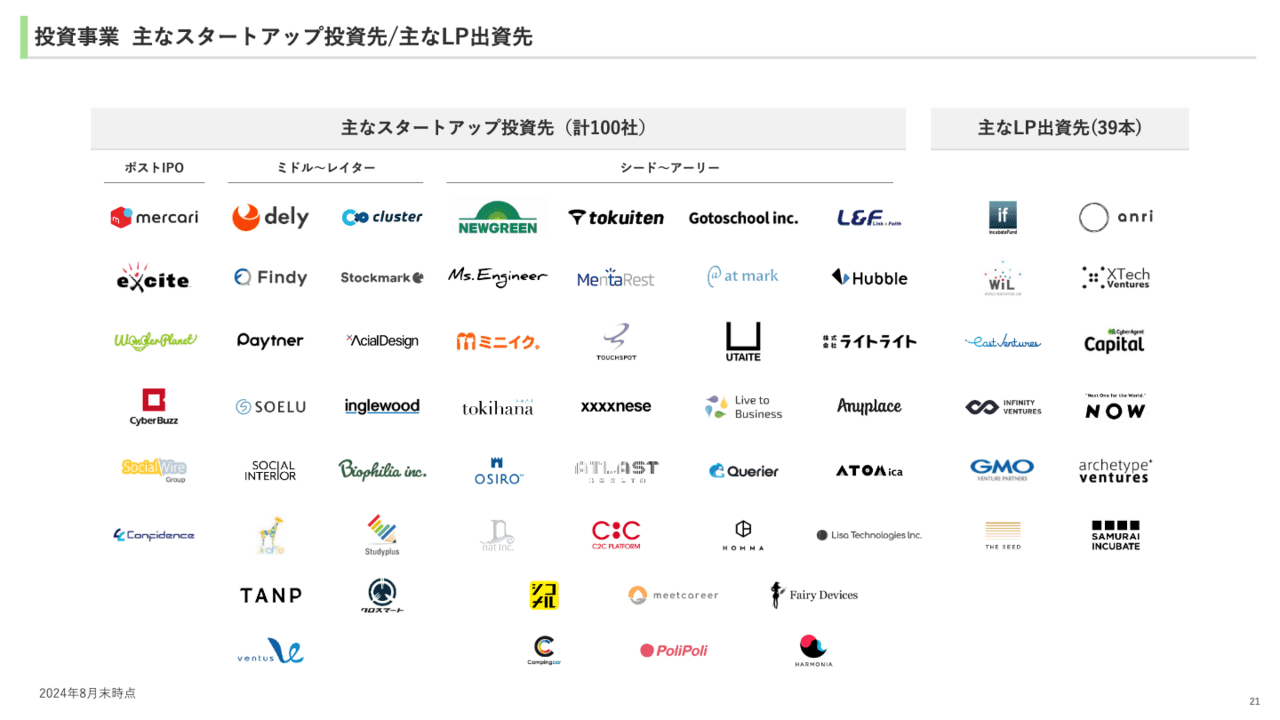The height and width of the screenshot is (720, 1280).
Task: Select the Findy logo
Action: point(271,277)
